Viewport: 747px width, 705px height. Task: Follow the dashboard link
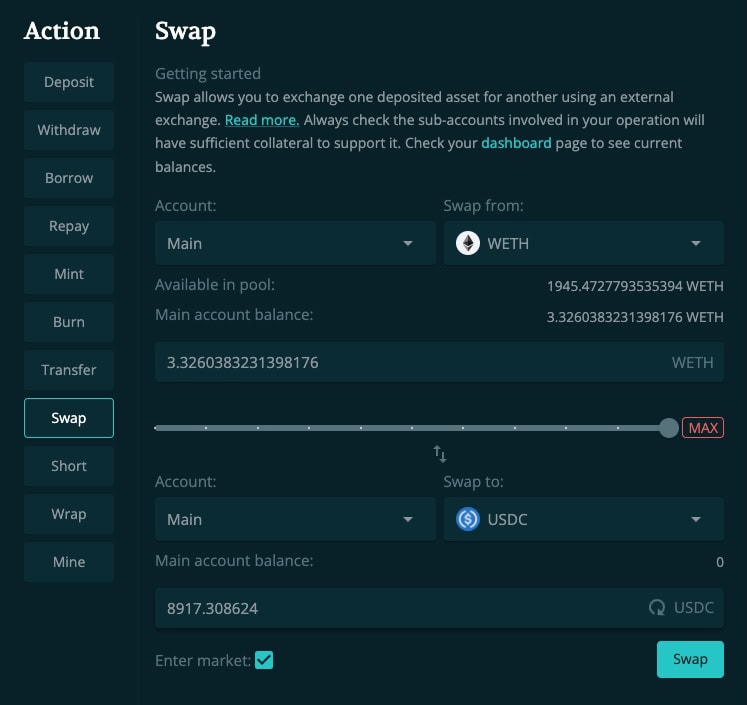(x=516, y=143)
